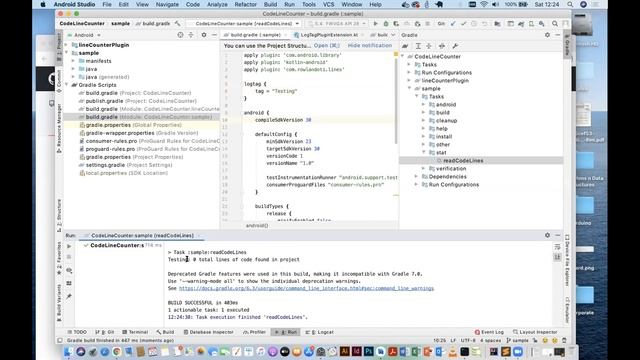Expand all in the Gradle panel toolbar
The width and height of the screenshot is (640, 360).
[x=418, y=46]
